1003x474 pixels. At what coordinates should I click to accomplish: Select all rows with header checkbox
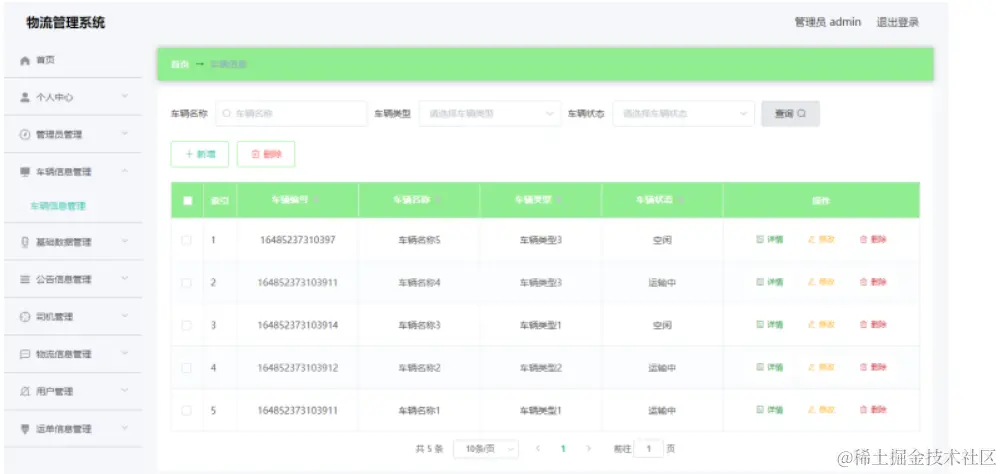[187, 200]
